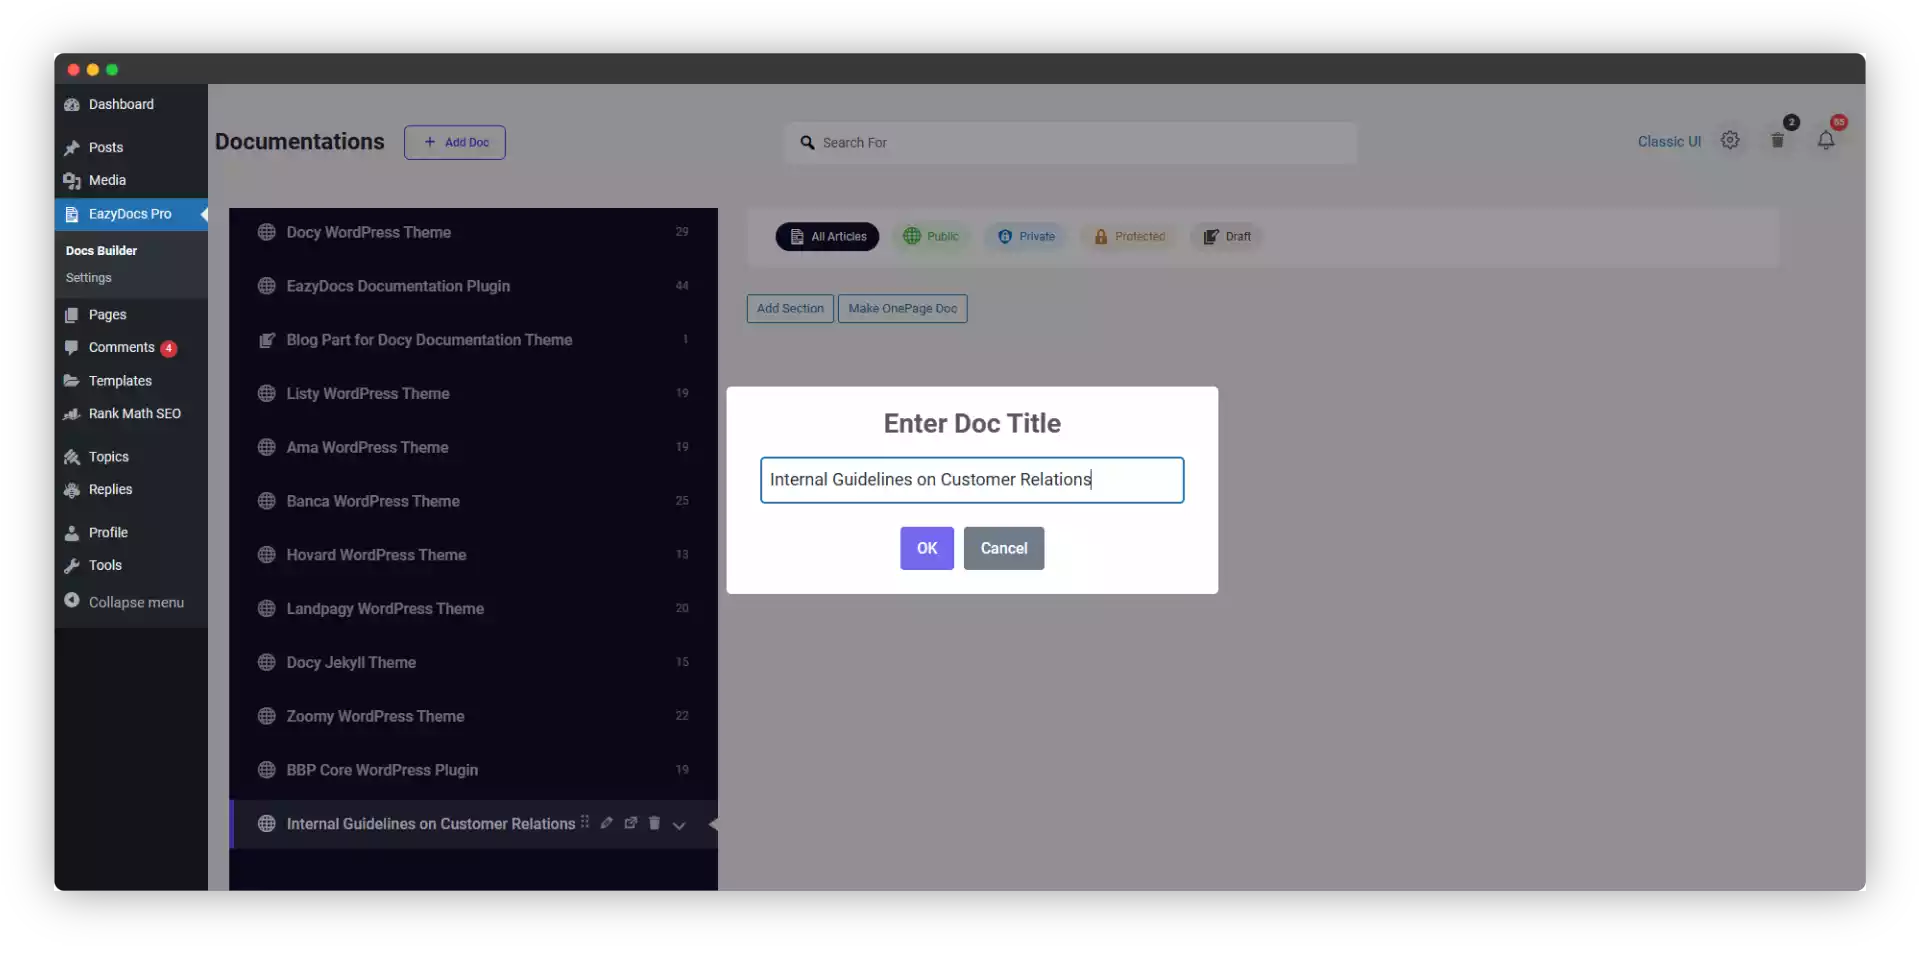Switch on the Protected articles filter
The height and width of the screenshot is (962, 1920).
click(x=1129, y=236)
